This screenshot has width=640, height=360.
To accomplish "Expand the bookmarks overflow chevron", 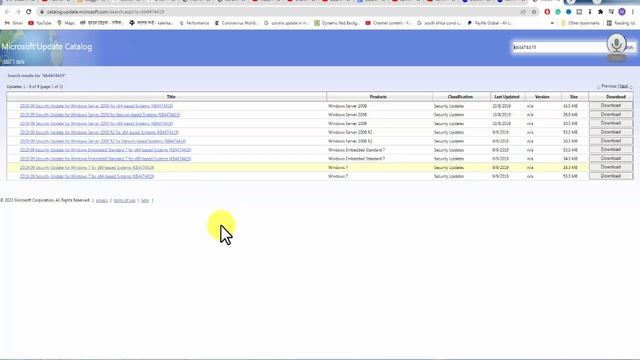I will [x=552, y=23].
